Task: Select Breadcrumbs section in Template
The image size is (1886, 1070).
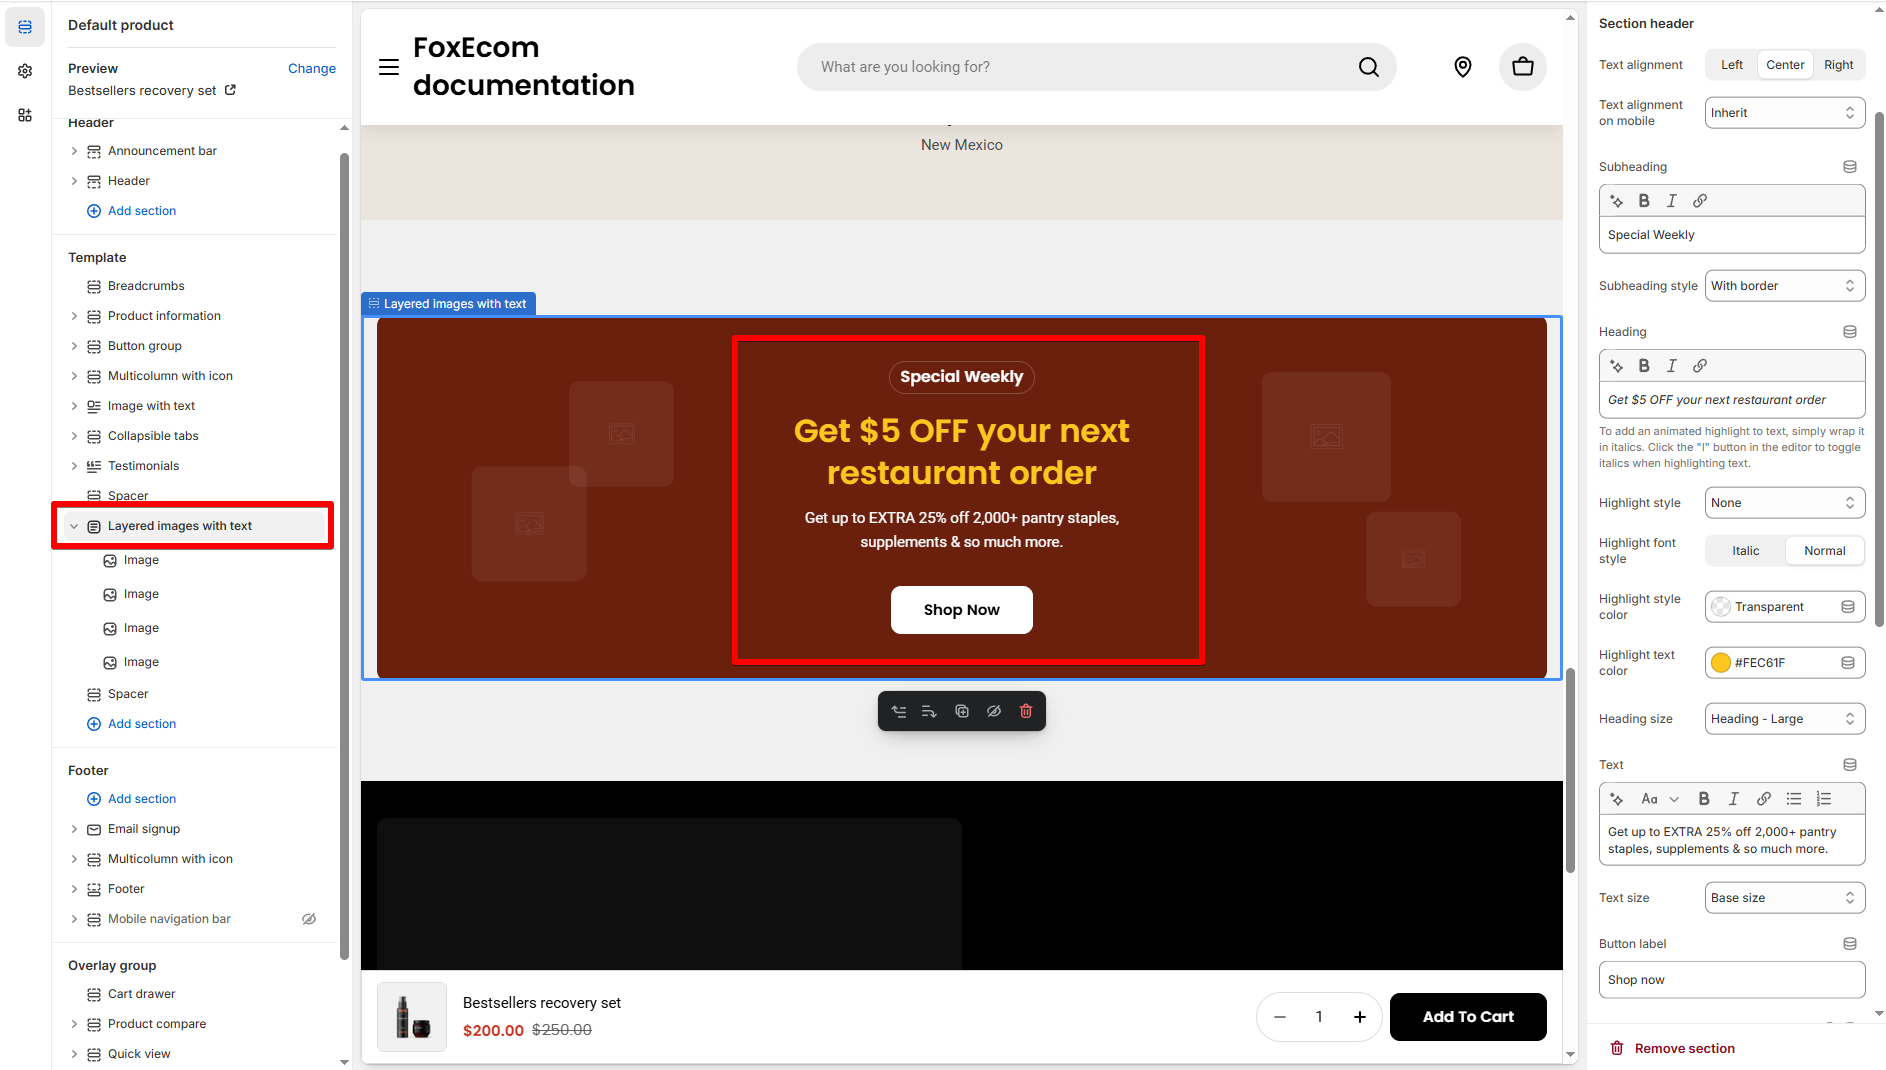Action: 146,286
